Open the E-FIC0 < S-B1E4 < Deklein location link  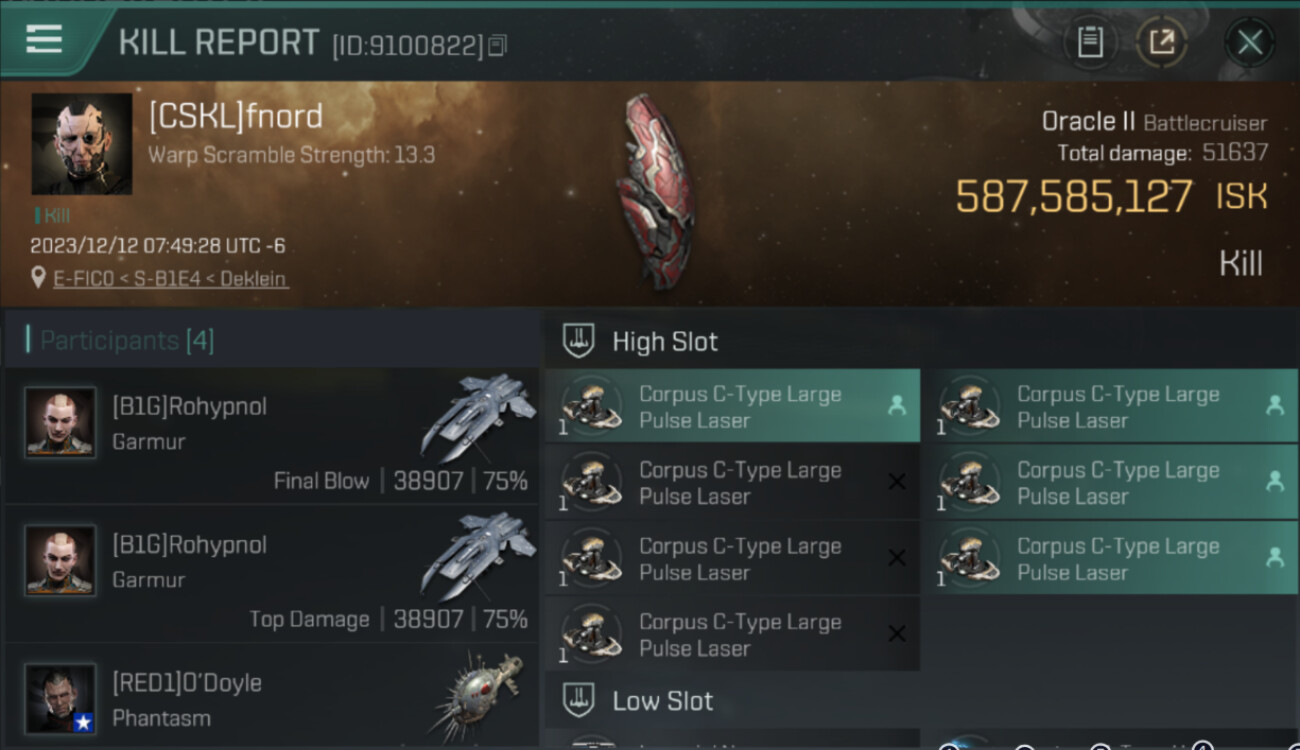click(x=170, y=279)
